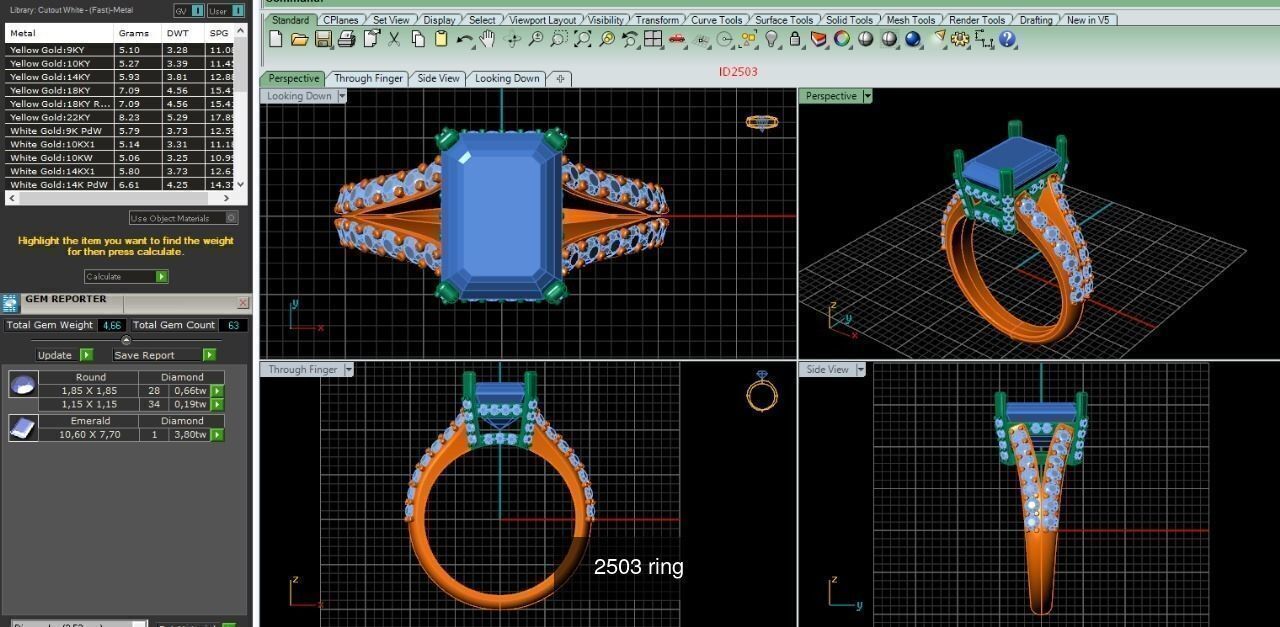
Task: Click the red car Named Views icon
Action: tap(677, 39)
